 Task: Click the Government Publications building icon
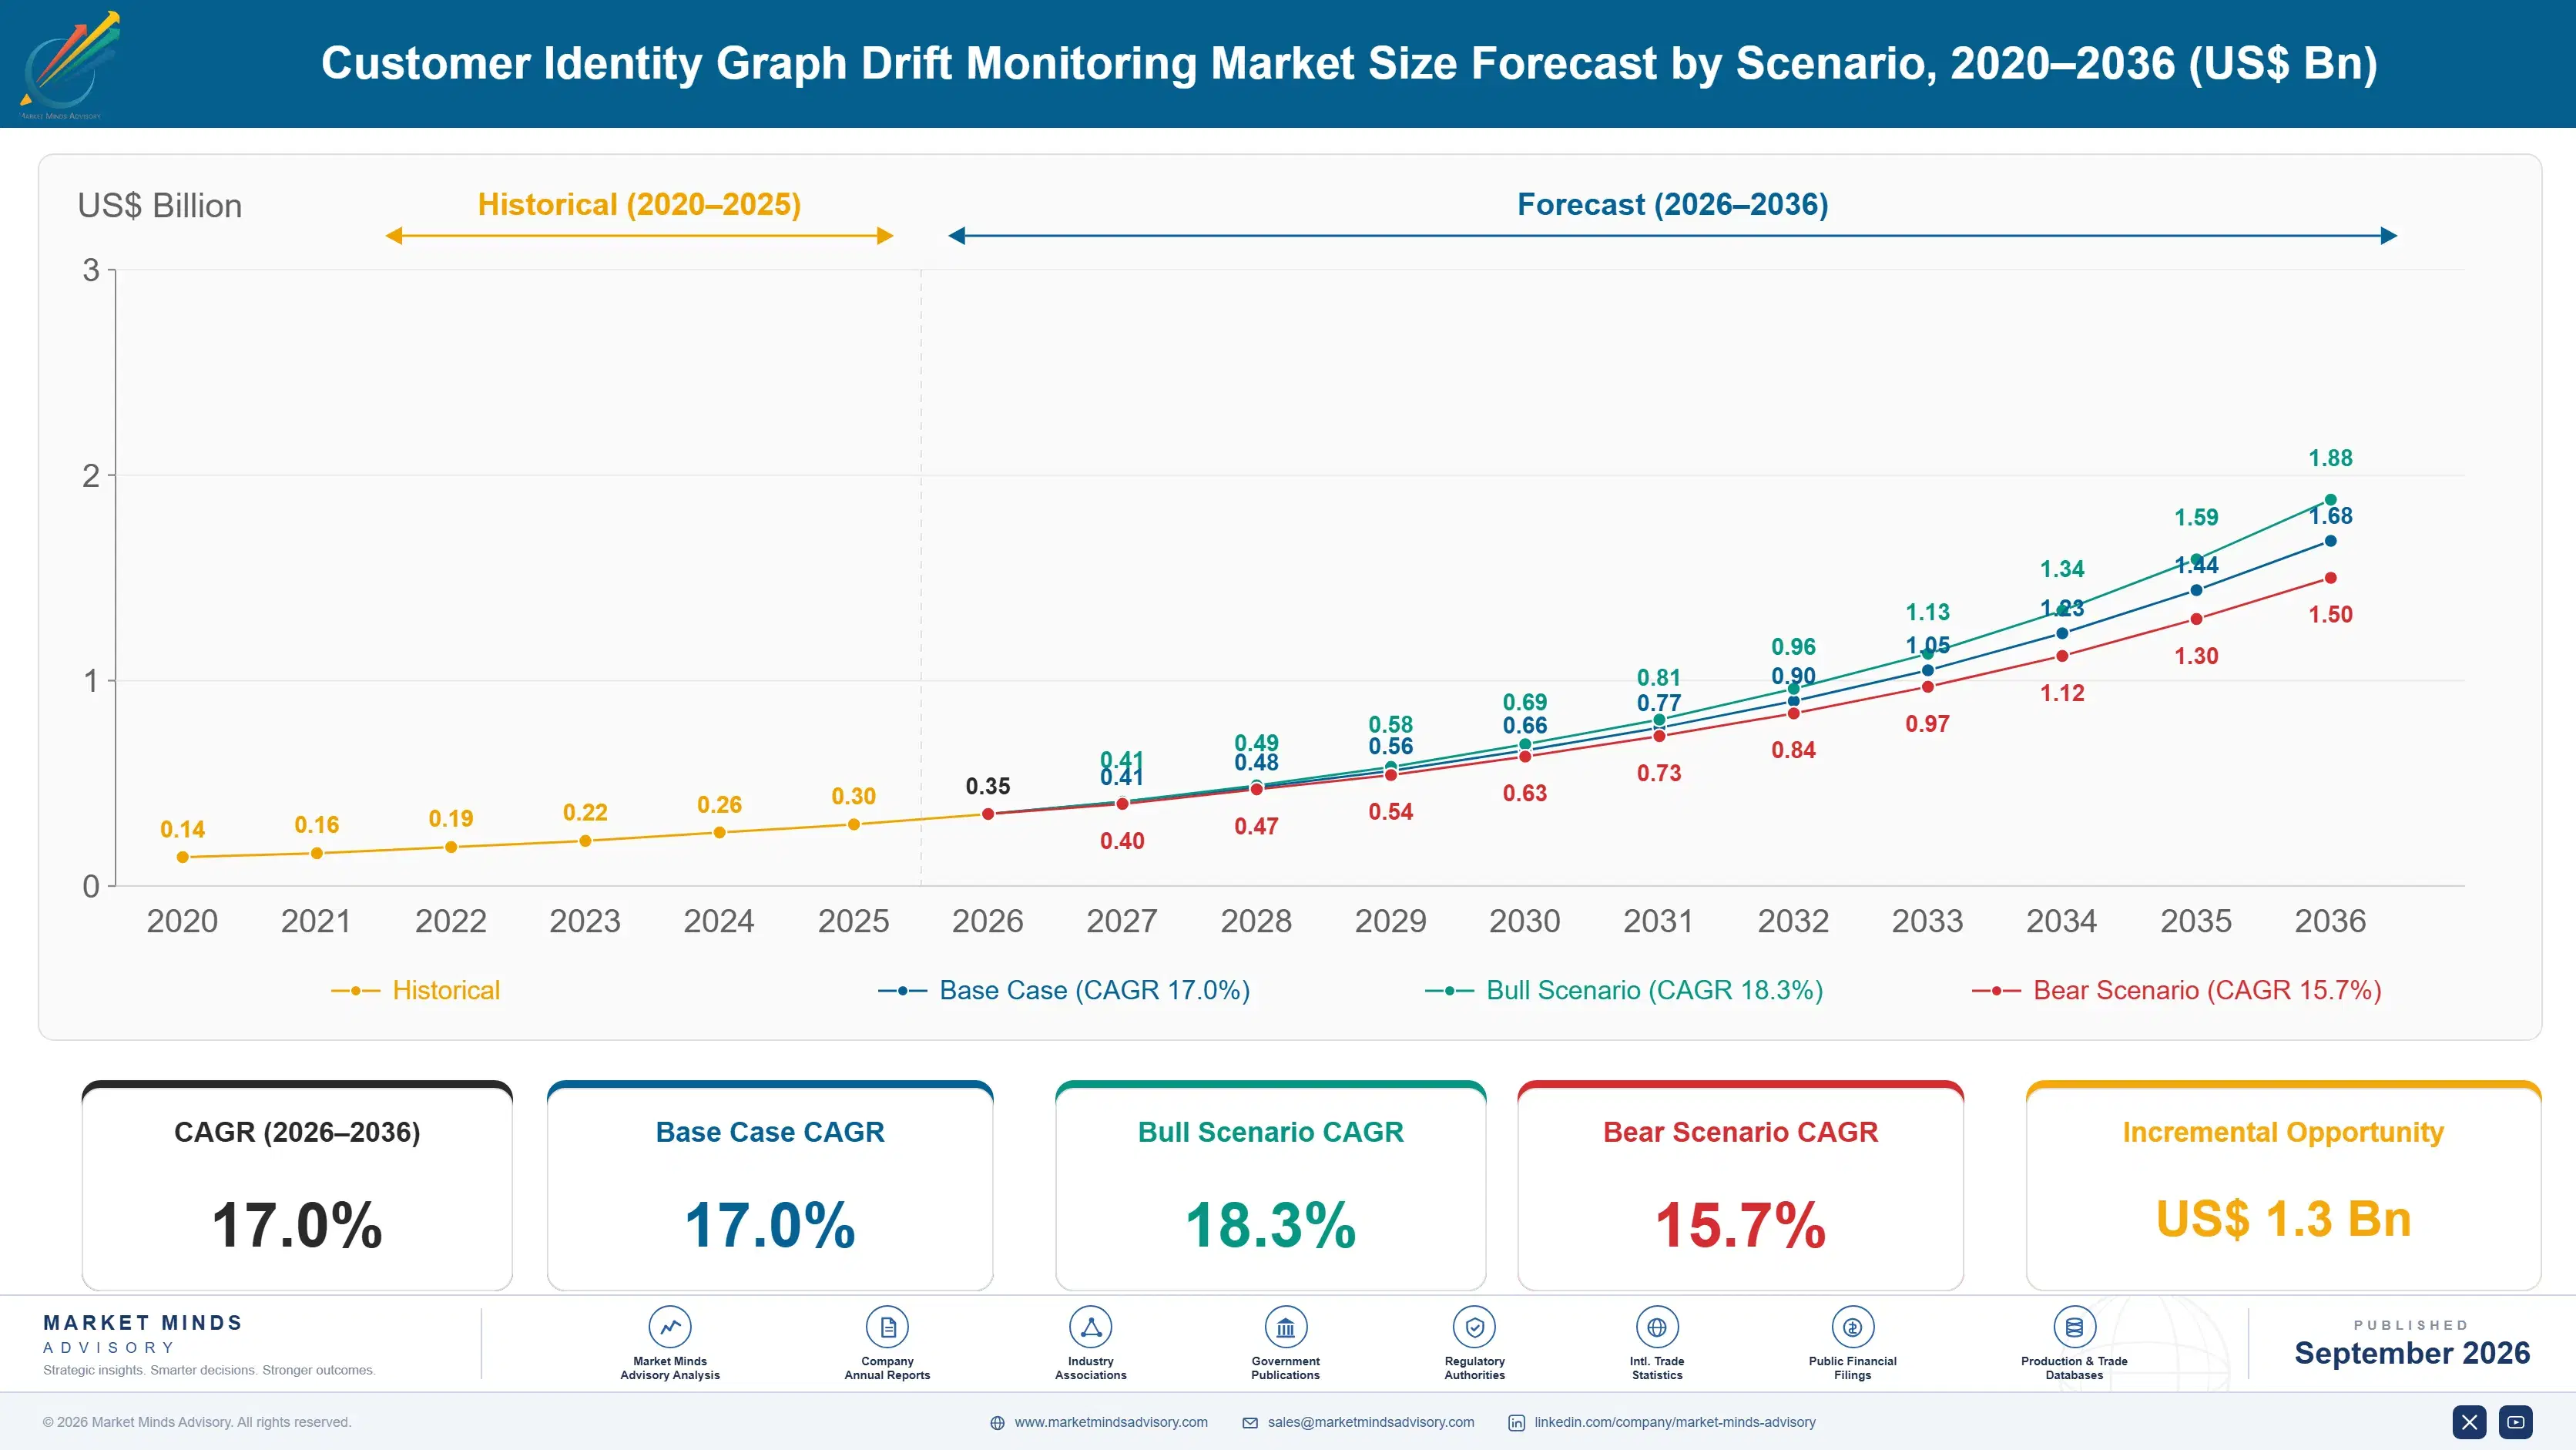(1286, 1327)
